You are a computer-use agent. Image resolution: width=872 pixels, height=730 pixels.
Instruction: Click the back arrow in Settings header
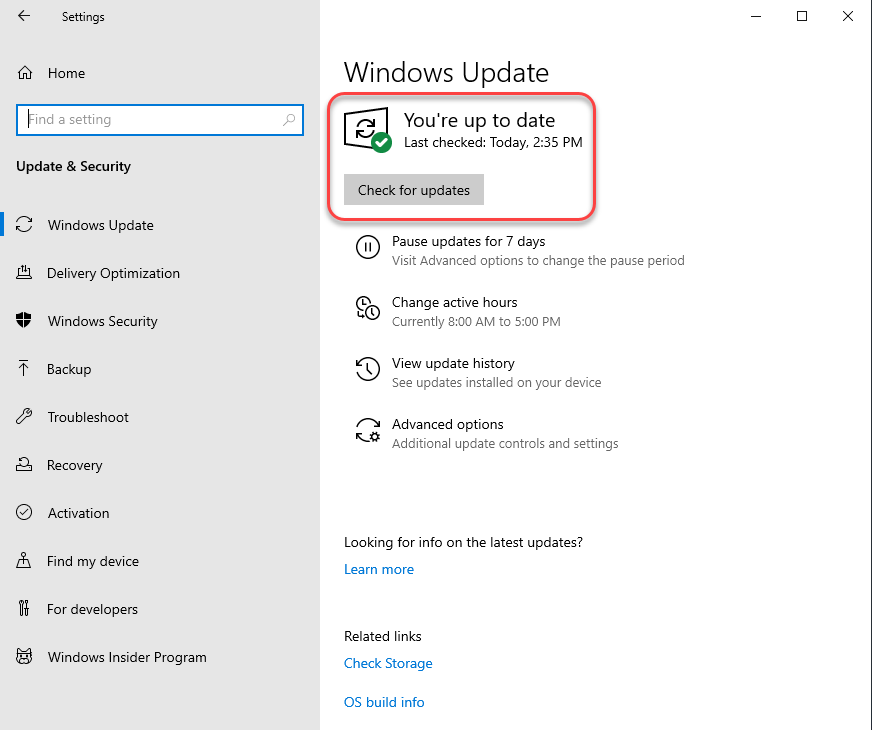(24, 17)
